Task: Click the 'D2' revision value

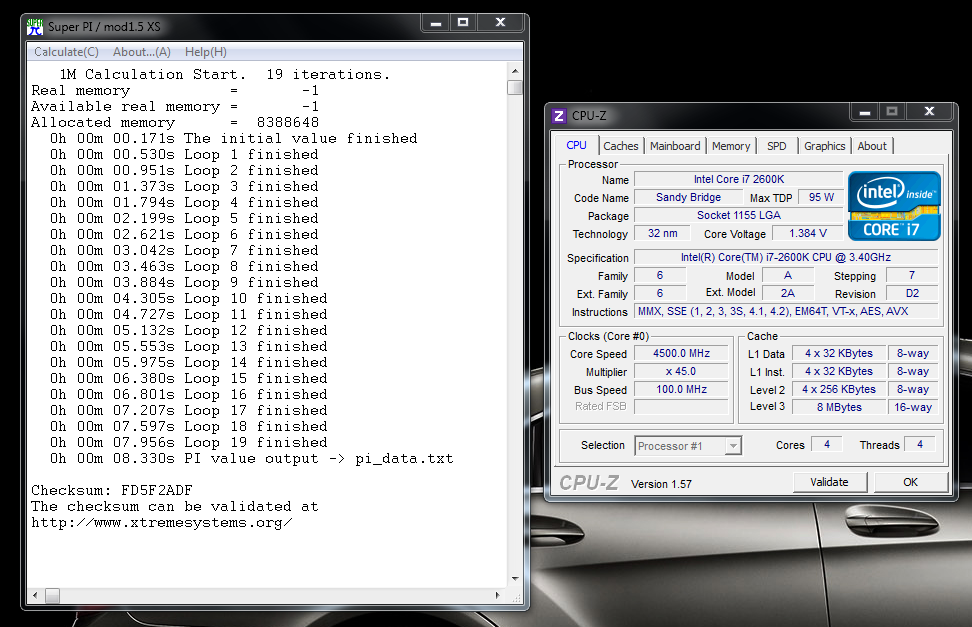Action: (x=912, y=293)
